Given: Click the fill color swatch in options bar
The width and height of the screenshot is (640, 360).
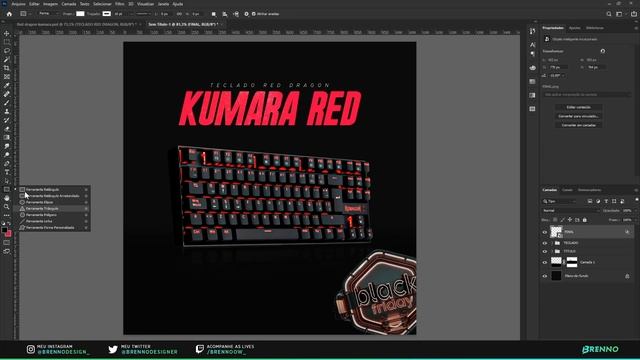Looking at the screenshot, I should pos(80,14).
